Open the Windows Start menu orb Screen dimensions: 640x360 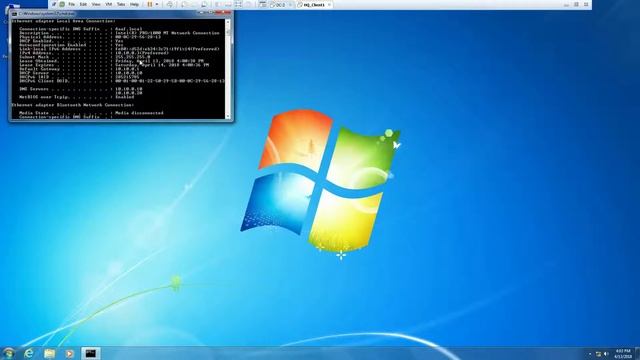(9, 353)
